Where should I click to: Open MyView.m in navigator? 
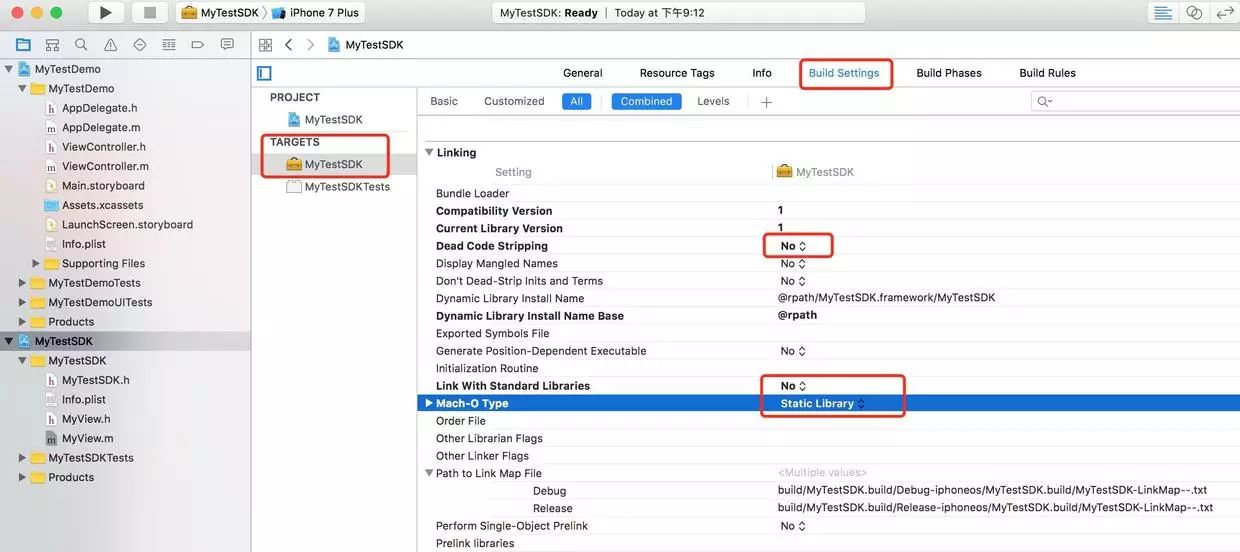click(x=87, y=438)
